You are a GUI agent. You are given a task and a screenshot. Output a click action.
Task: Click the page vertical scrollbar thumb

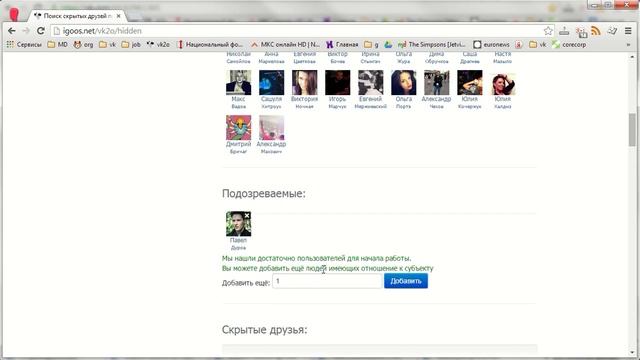(632, 129)
